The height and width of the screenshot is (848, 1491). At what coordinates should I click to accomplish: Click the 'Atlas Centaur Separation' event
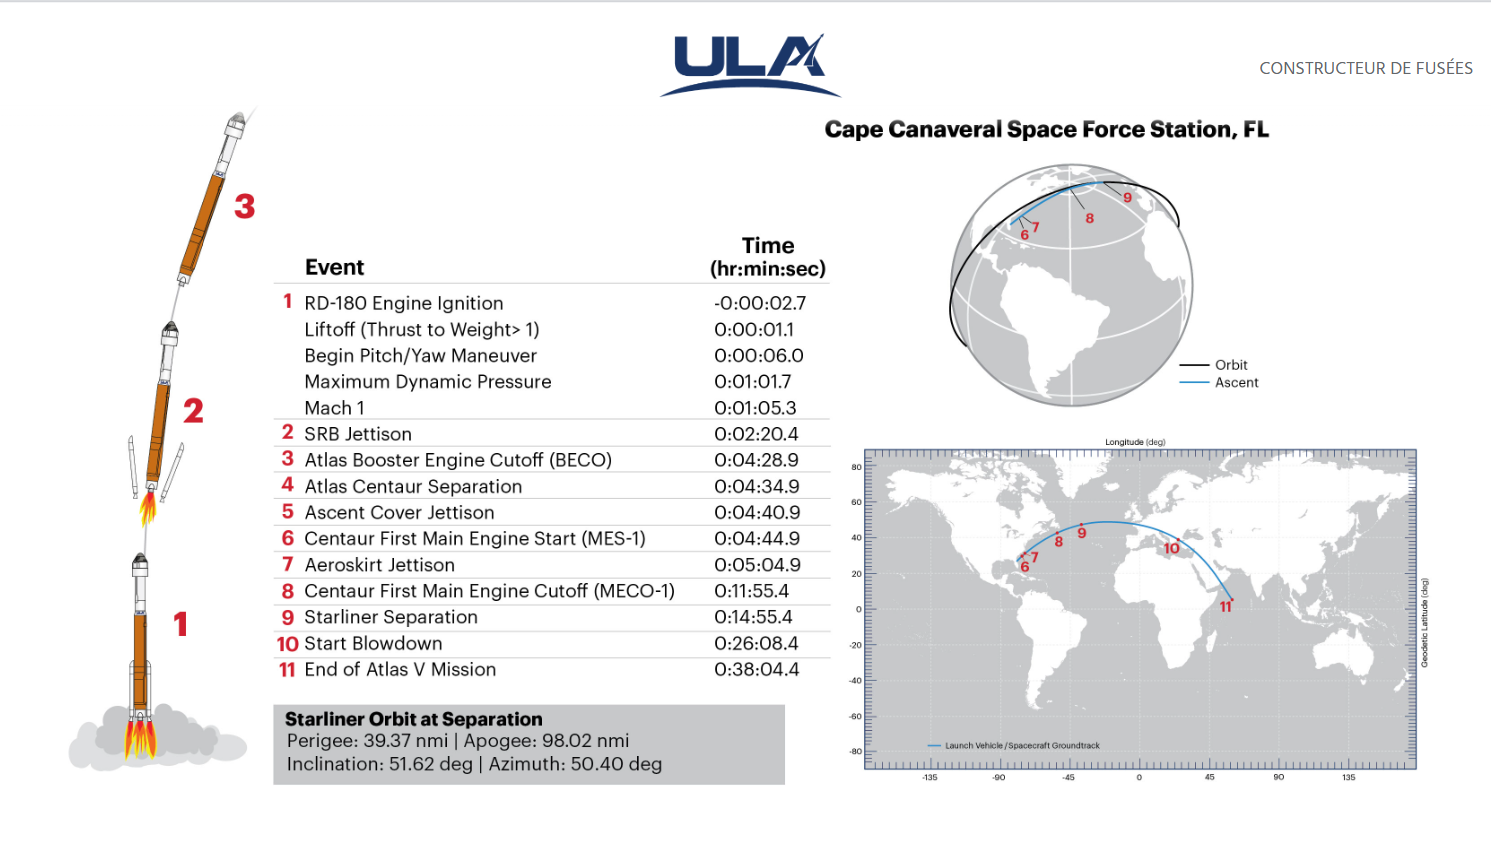(413, 486)
